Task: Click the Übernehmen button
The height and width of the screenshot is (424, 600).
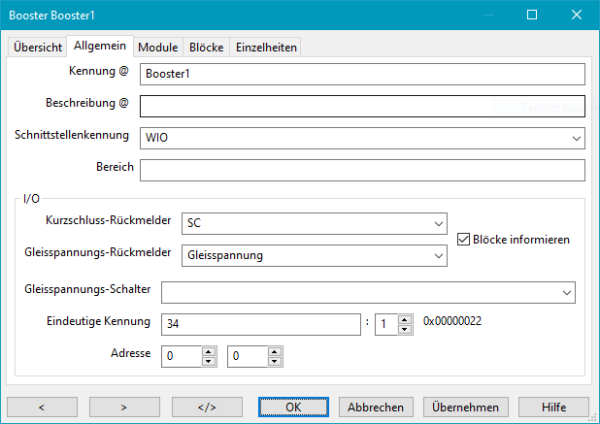Action: tap(465, 407)
